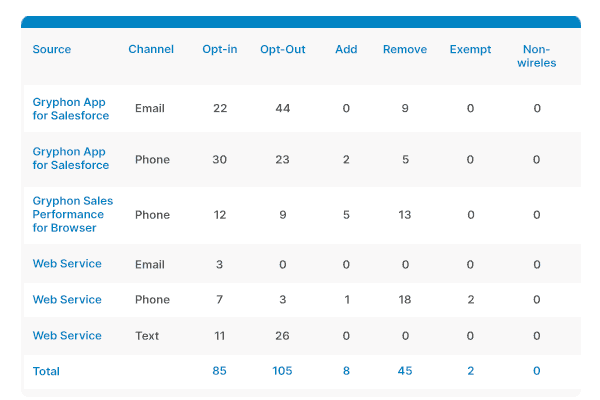This screenshot has width=600, height=400.
Task: Open the Web Service Email source link
Action: click(67, 264)
